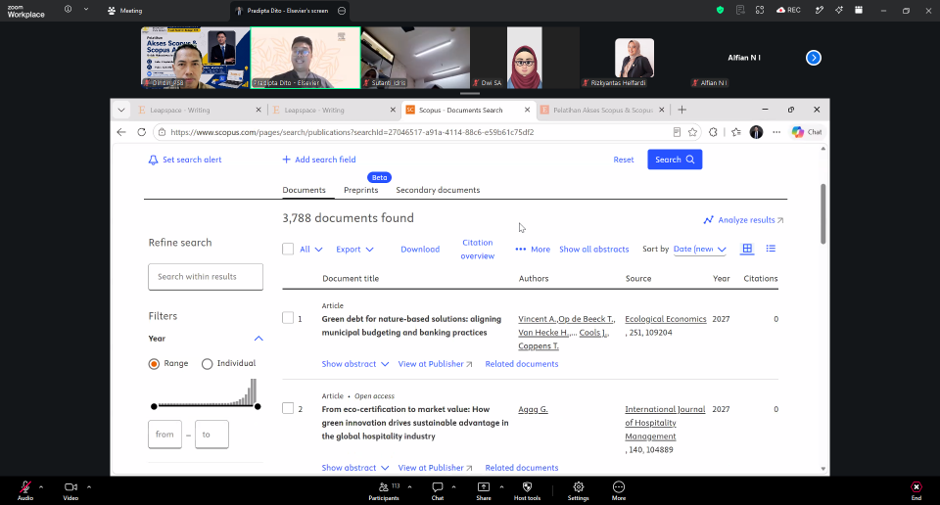The width and height of the screenshot is (940, 505).
Task: Switch results to list view icon
Action: (x=771, y=248)
